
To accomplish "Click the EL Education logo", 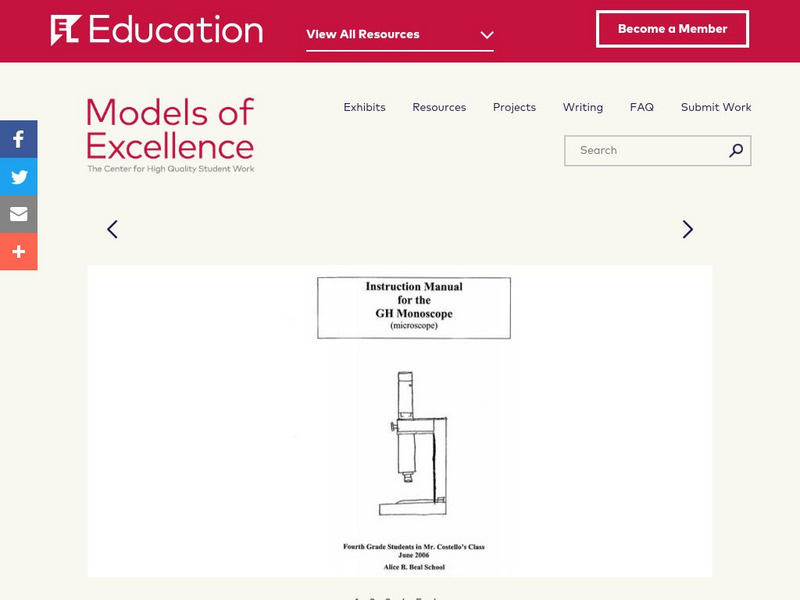I will click(x=157, y=30).
